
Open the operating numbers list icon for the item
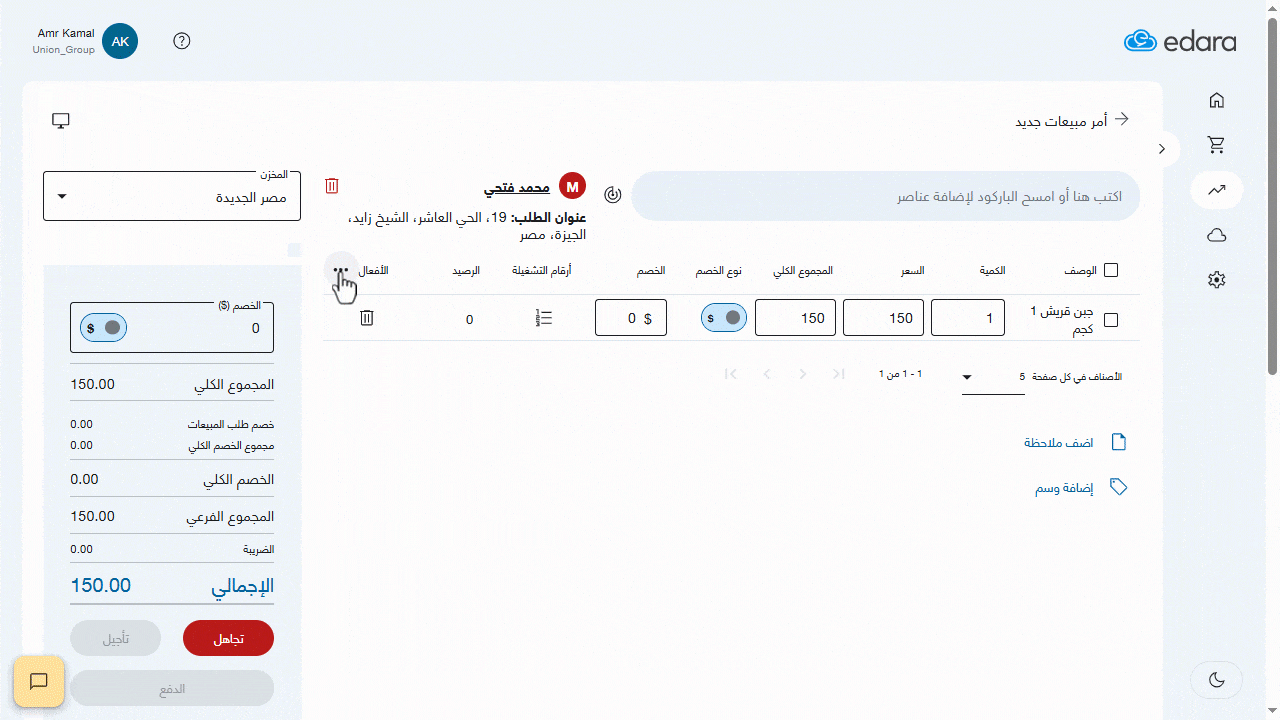544,317
